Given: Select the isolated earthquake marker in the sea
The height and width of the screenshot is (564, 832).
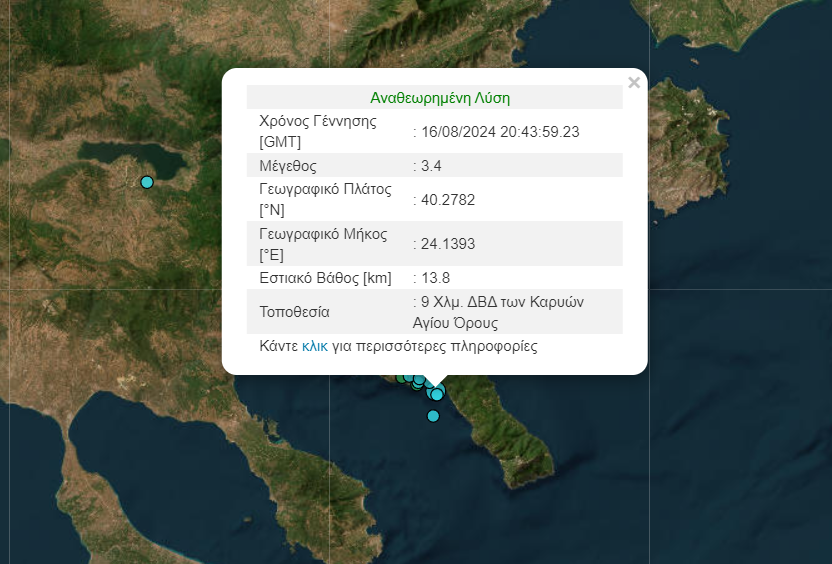Looking at the screenshot, I should pos(433,416).
